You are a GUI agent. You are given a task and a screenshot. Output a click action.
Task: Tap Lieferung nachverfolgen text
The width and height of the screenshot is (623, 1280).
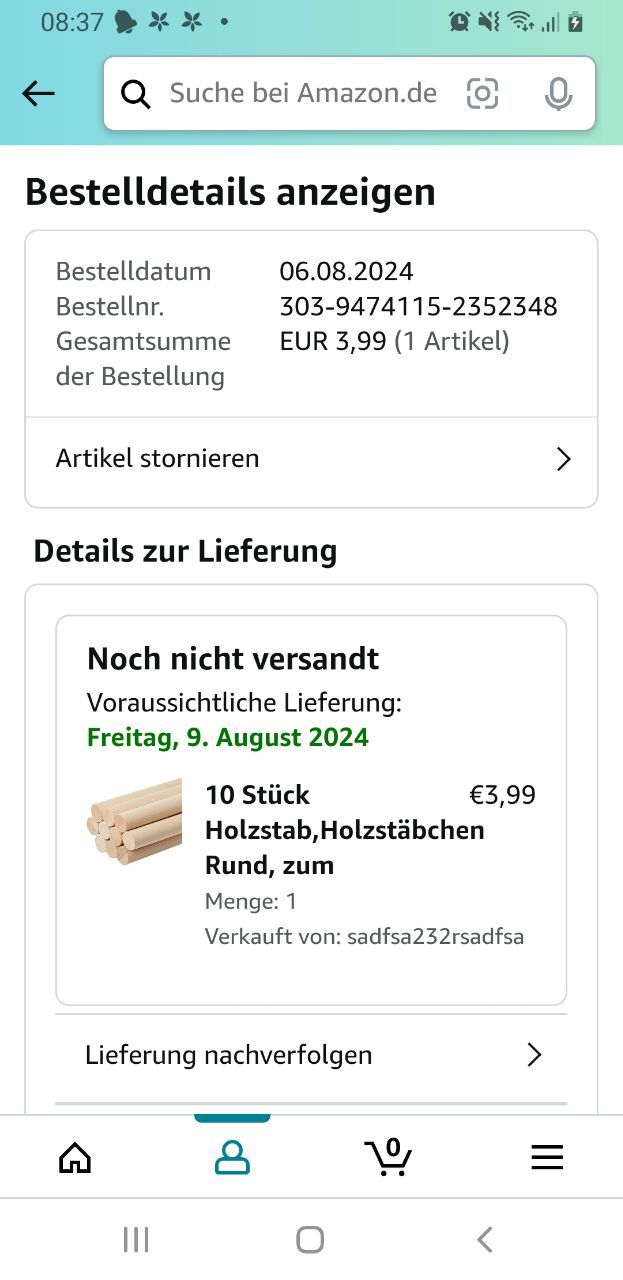[228, 1055]
